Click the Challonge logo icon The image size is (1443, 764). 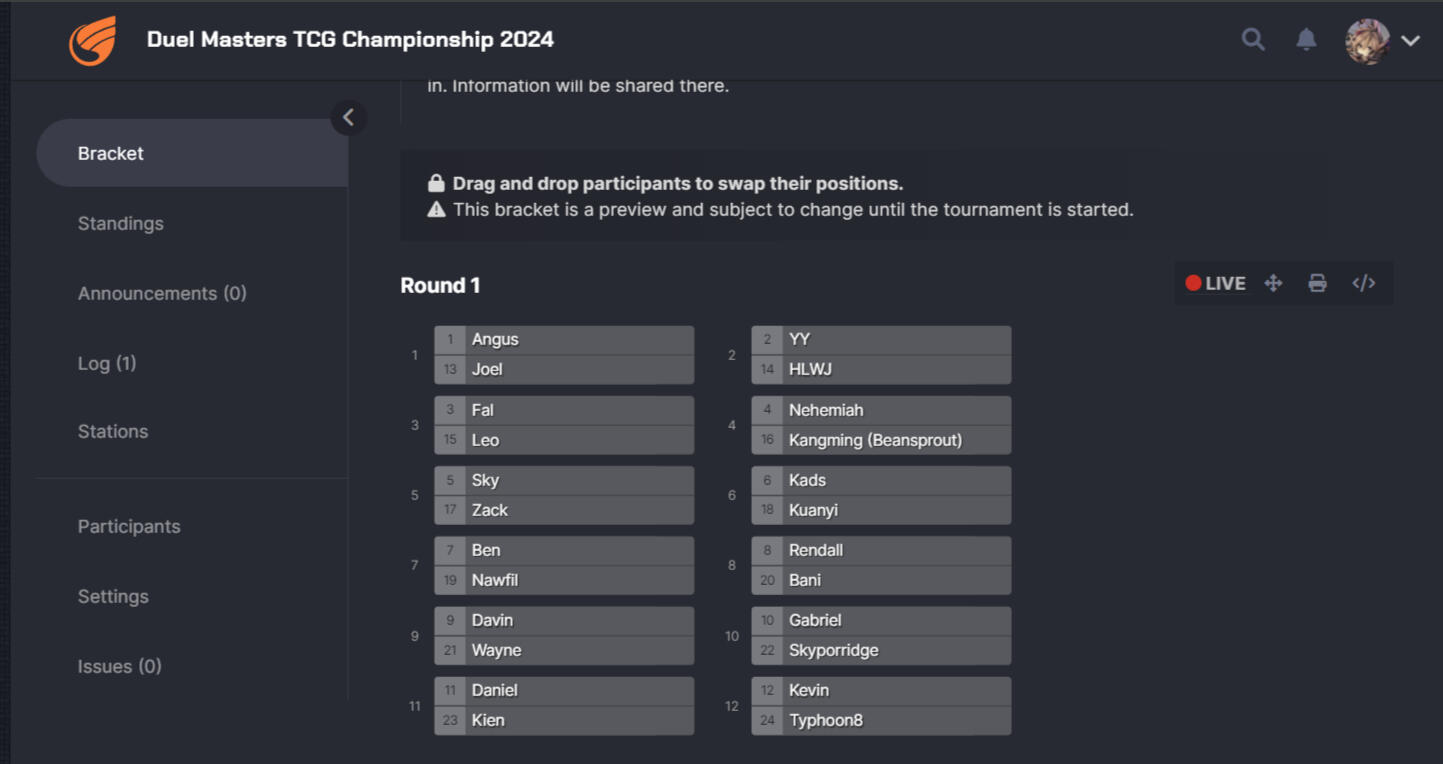coord(92,41)
